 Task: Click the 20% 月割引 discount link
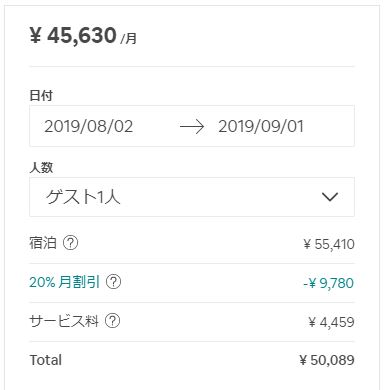[x=65, y=282]
